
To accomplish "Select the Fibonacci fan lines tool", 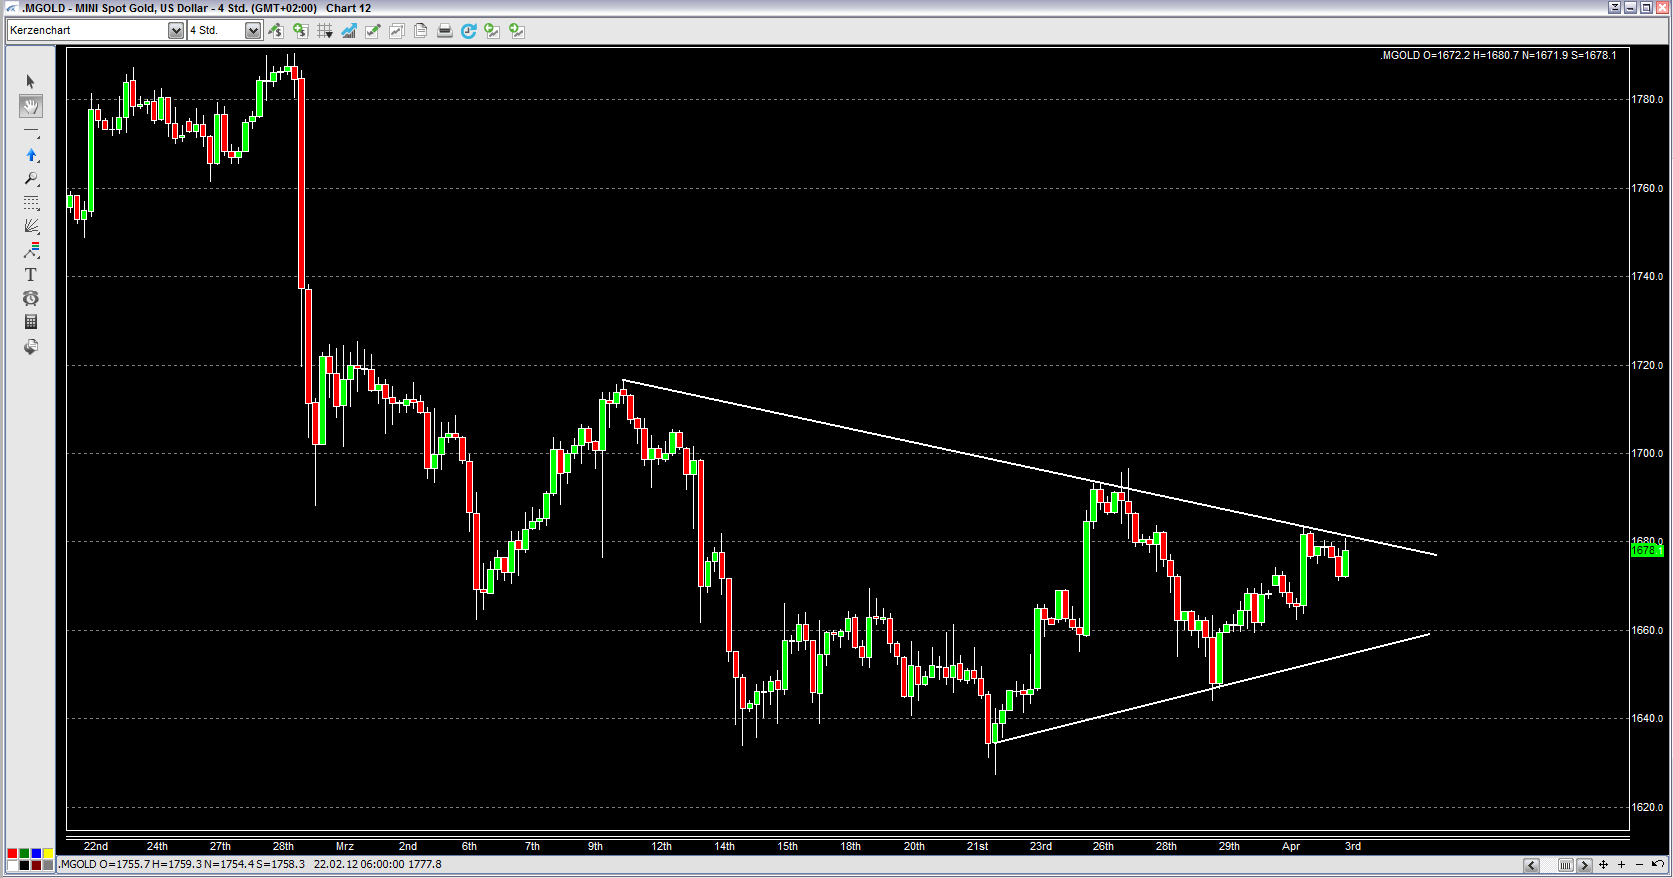I will coord(31,226).
